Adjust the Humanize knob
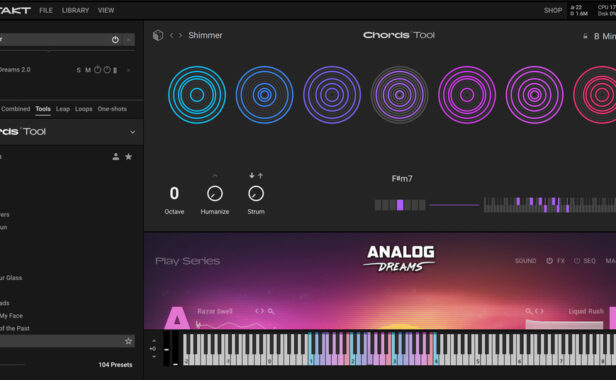 214,193
